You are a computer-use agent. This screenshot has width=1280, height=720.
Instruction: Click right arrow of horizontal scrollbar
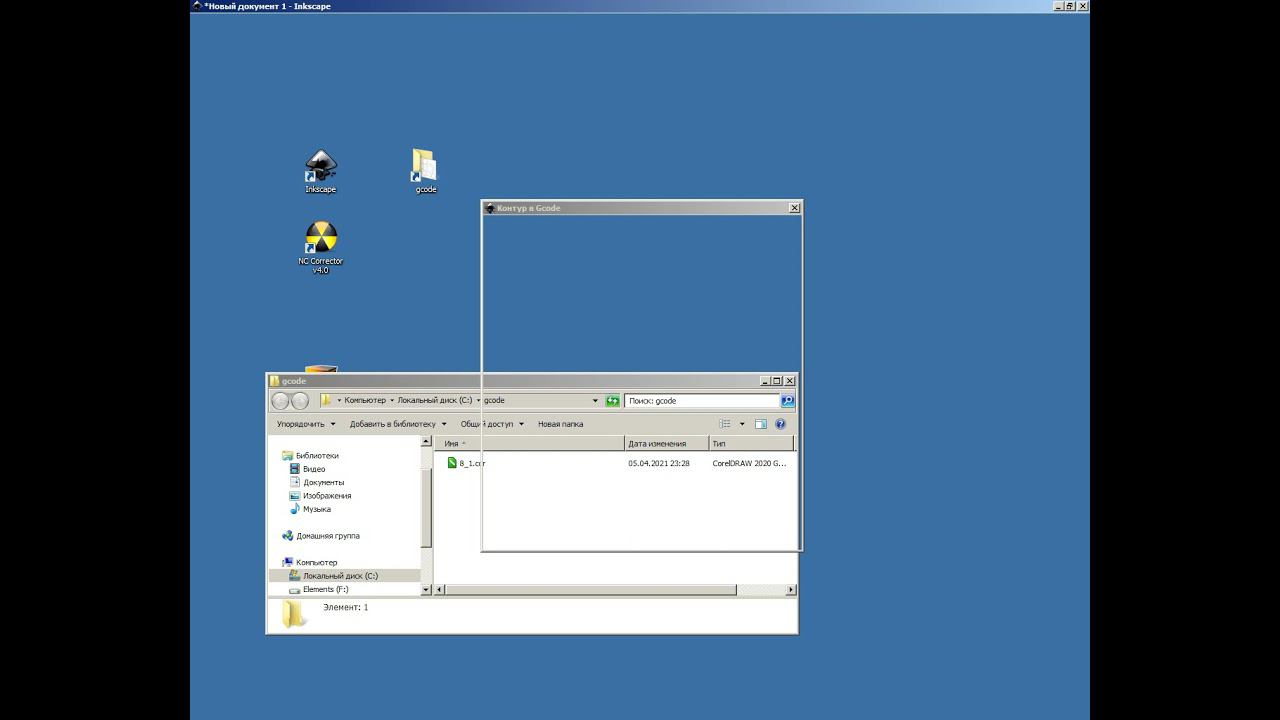coord(791,590)
